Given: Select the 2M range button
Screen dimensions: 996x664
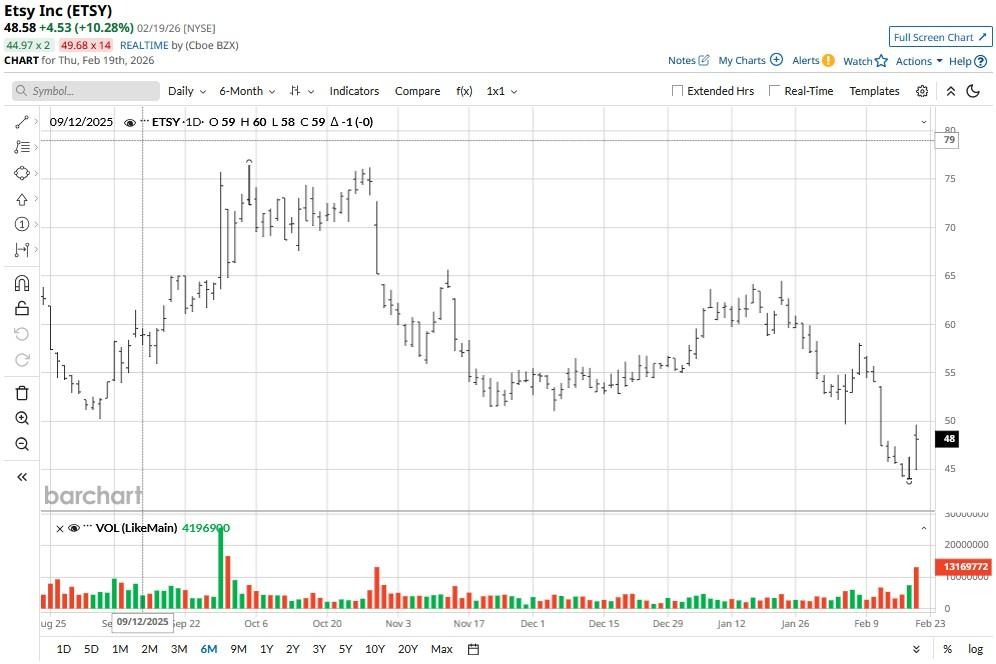Looking at the screenshot, I should tap(149, 649).
